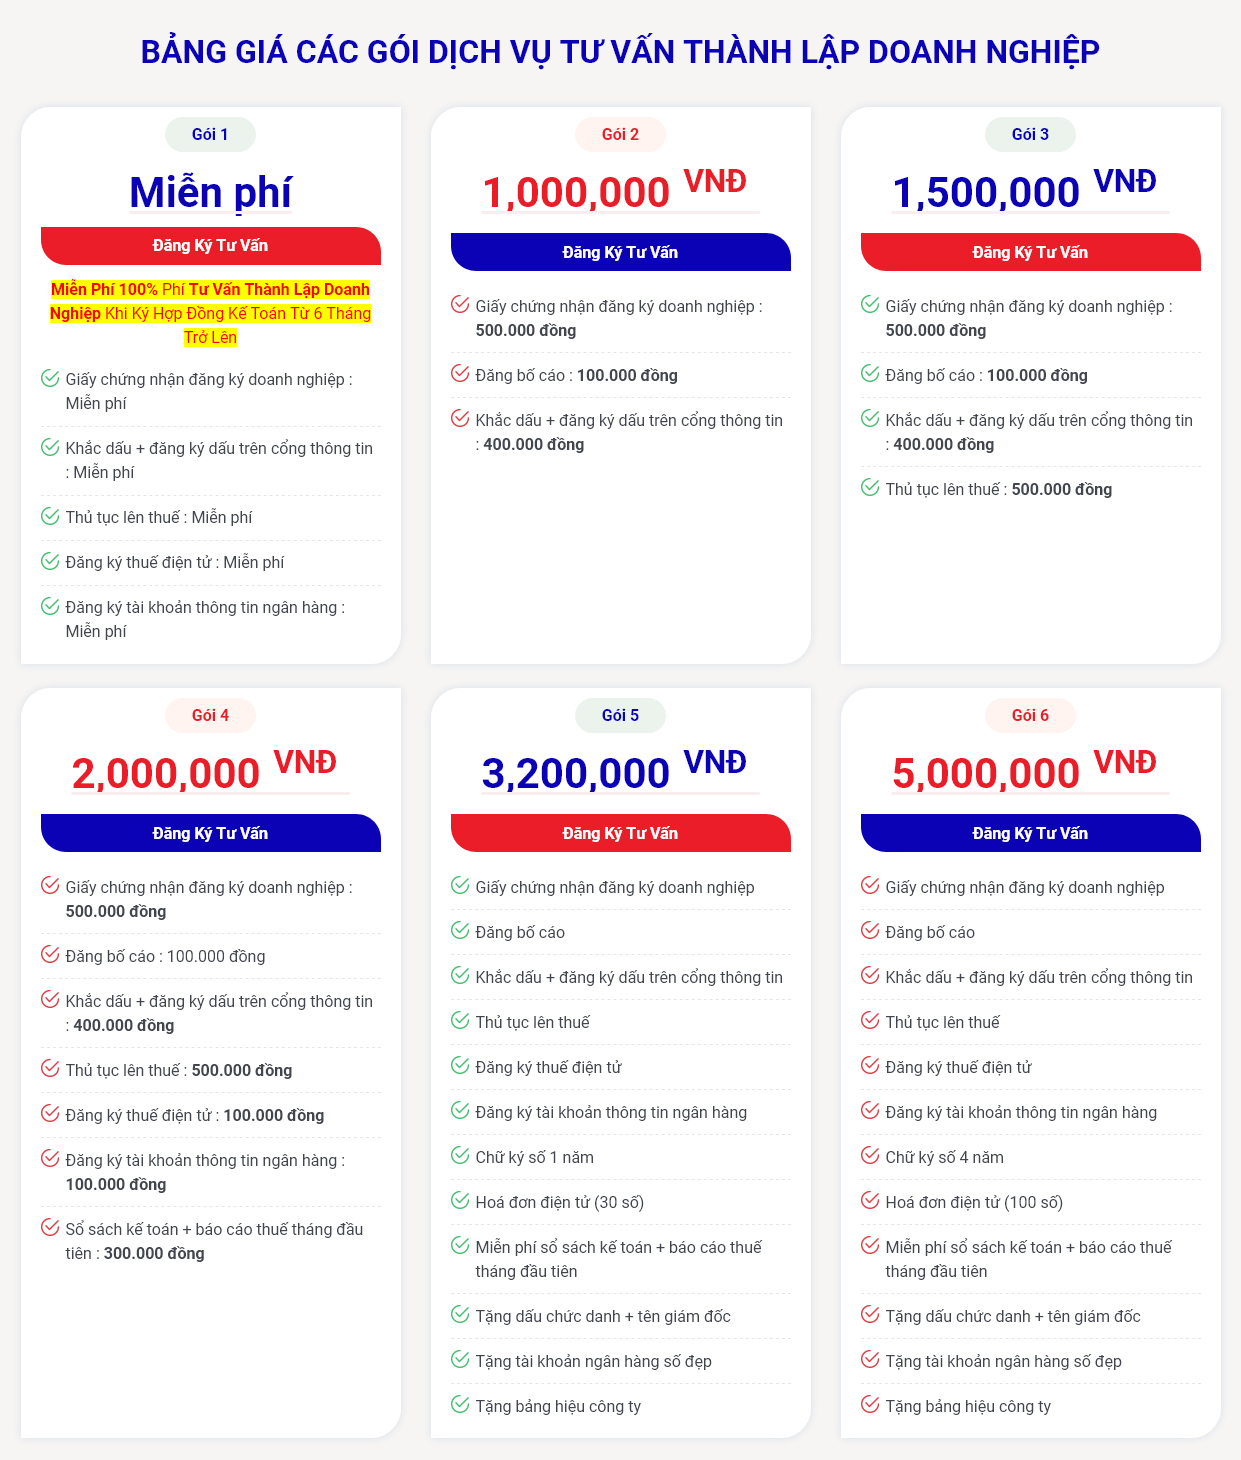
Task: Select the Gói 1 badge
Action: point(210,133)
